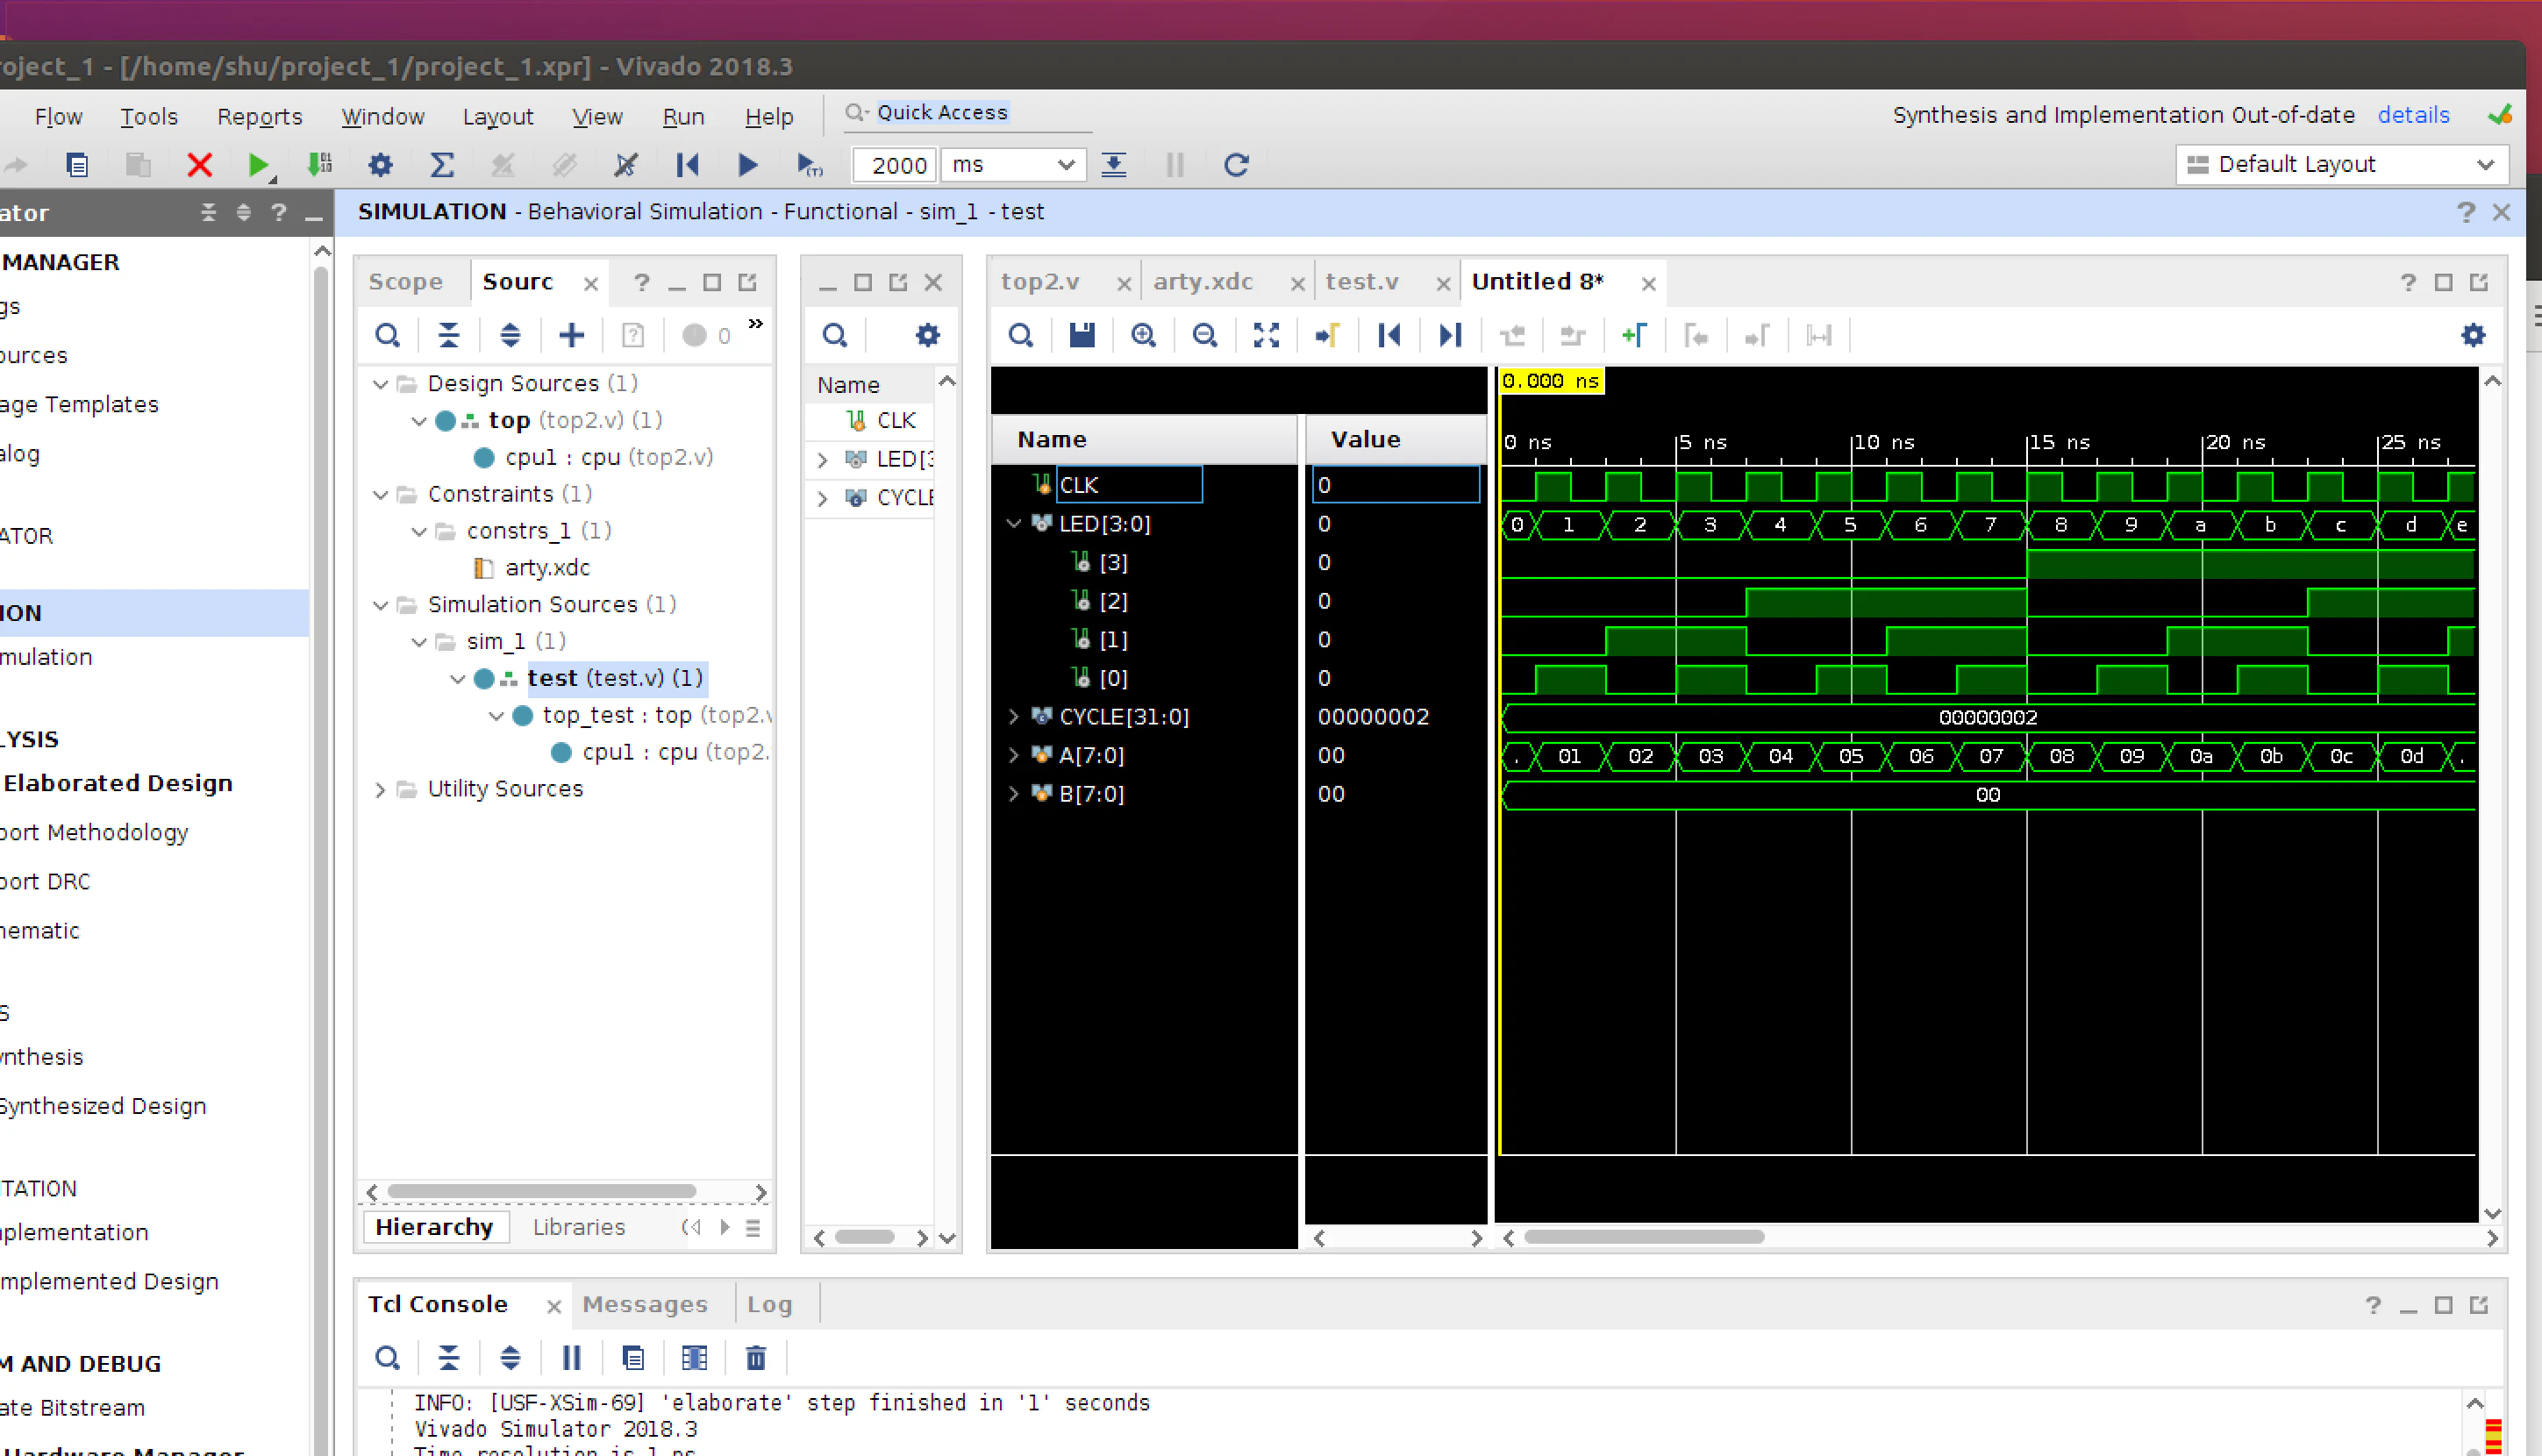2542x1456 pixels.
Task: Clear the Tcl Console with trash icon
Action: pos(756,1358)
